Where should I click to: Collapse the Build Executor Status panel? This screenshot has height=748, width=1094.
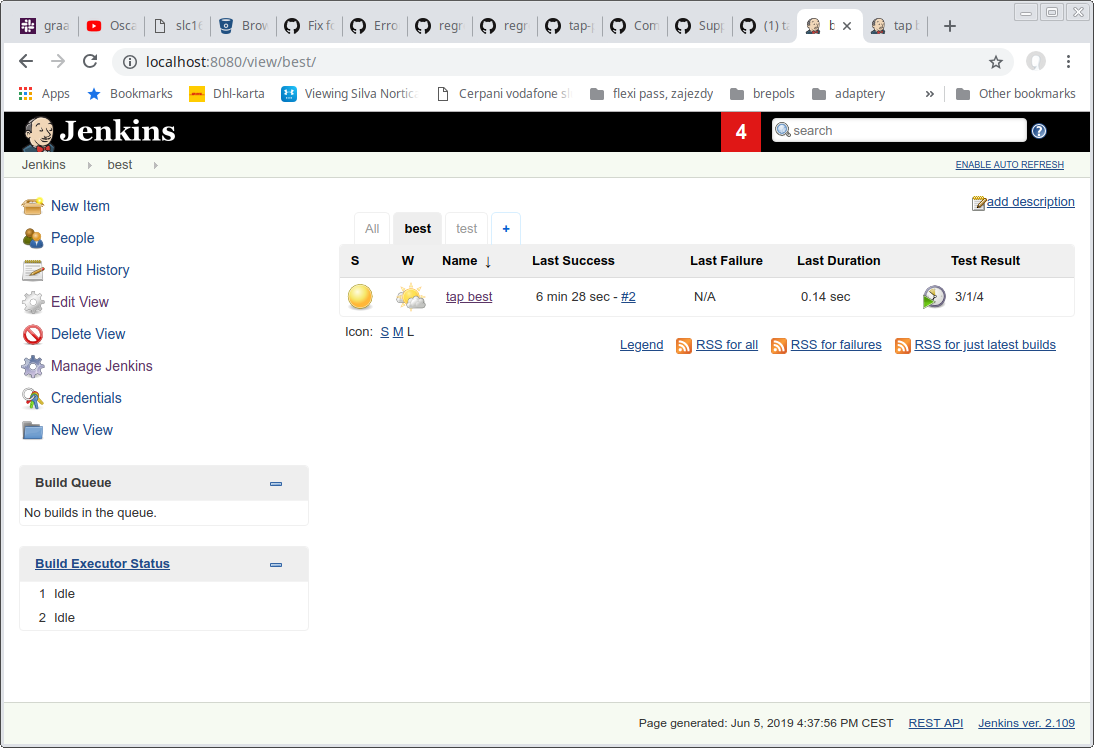276,564
